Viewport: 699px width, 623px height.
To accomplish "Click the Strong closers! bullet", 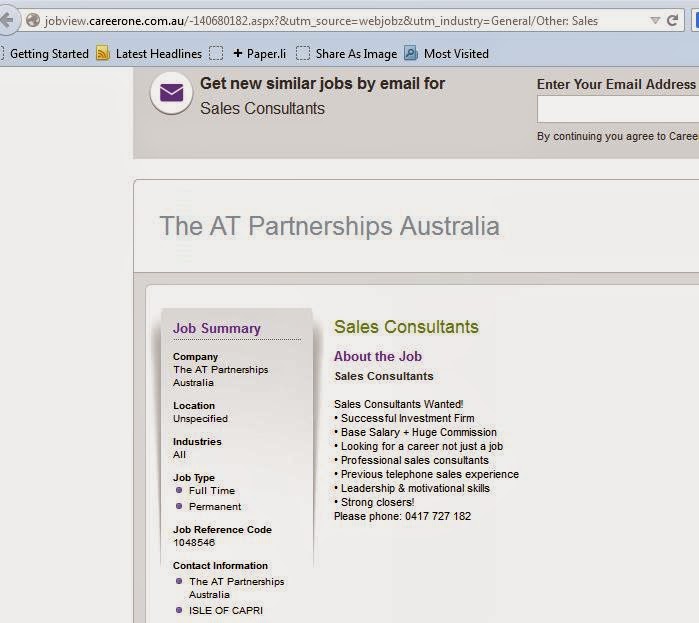I will [374, 502].
